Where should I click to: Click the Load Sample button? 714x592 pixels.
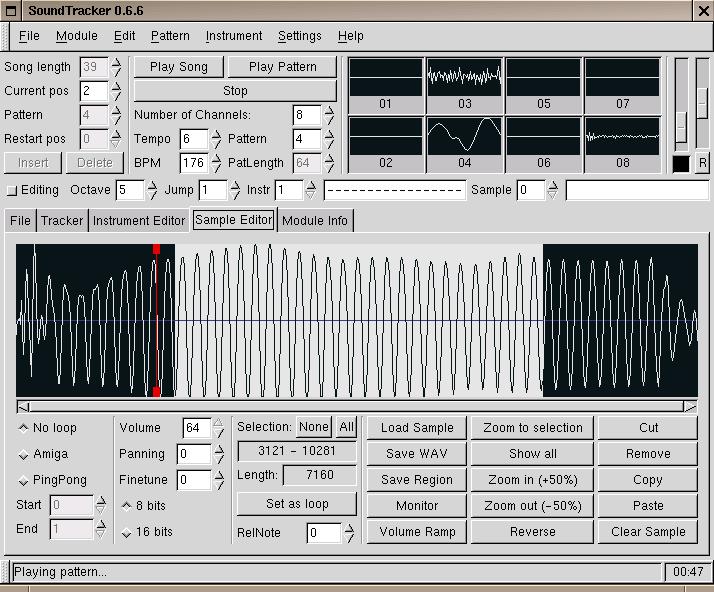(417, 428)
